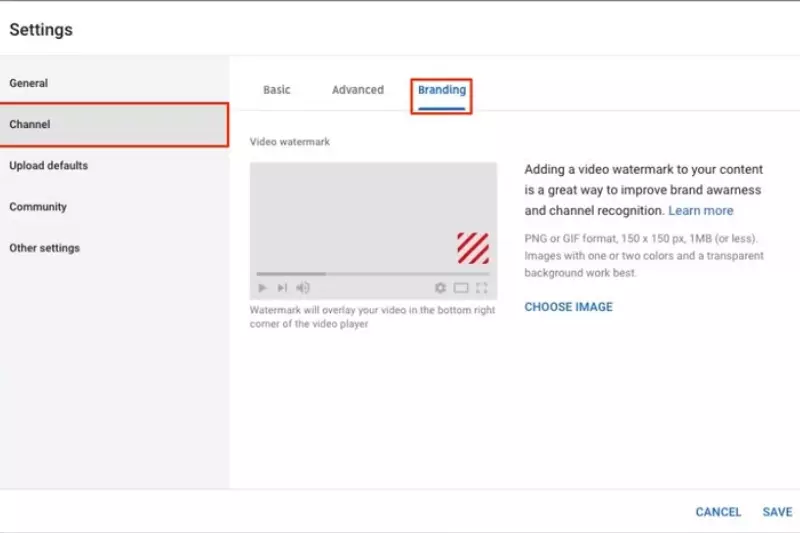
Task: Click the play icon in watermark preview
Action: point(262,288)
